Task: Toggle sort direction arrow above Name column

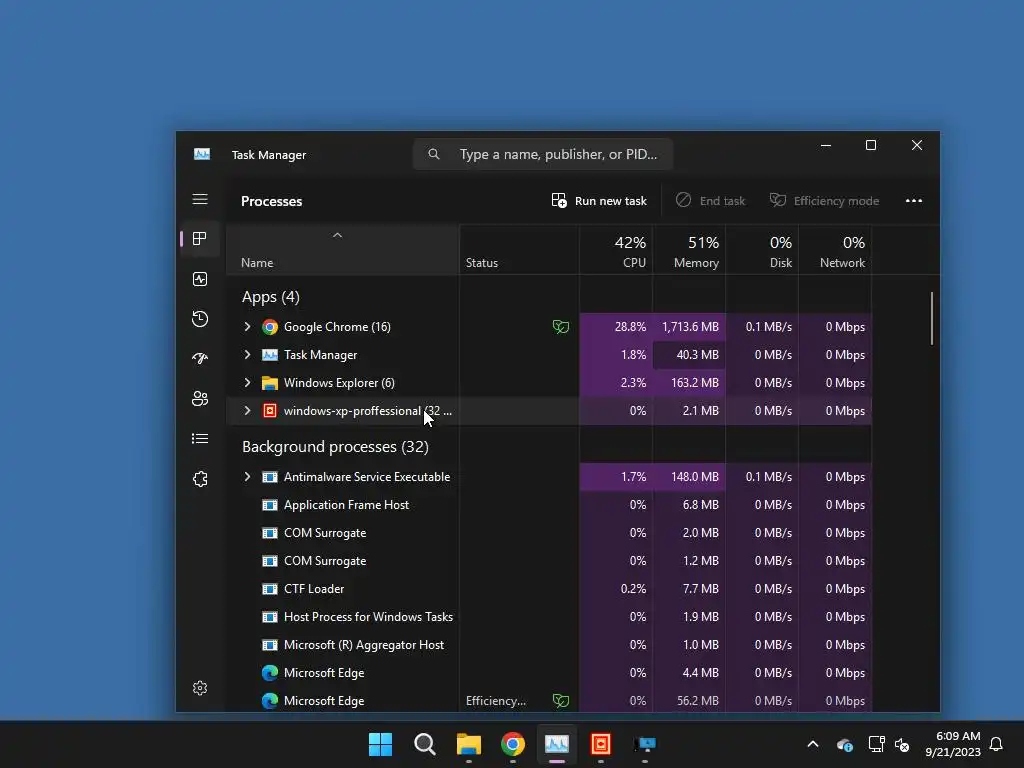Action: (x=338, y=235)
